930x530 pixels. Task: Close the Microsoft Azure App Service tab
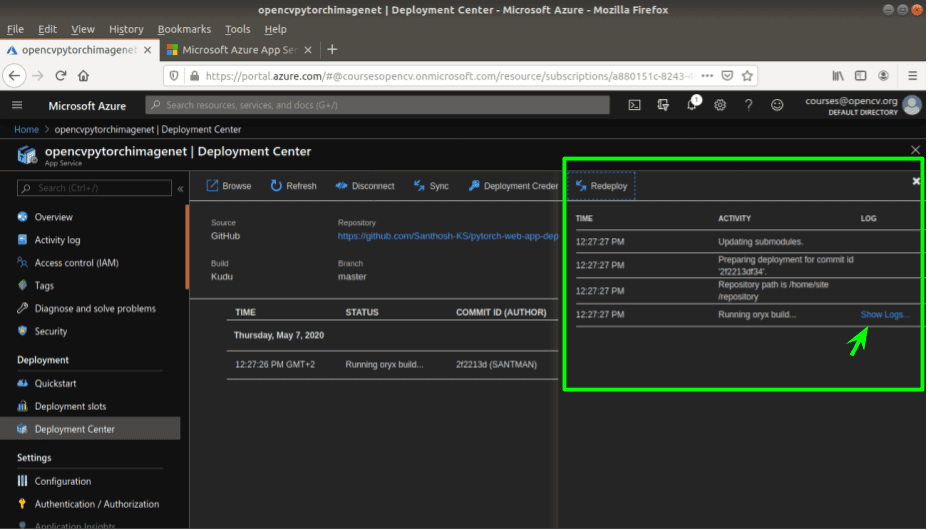308,50
